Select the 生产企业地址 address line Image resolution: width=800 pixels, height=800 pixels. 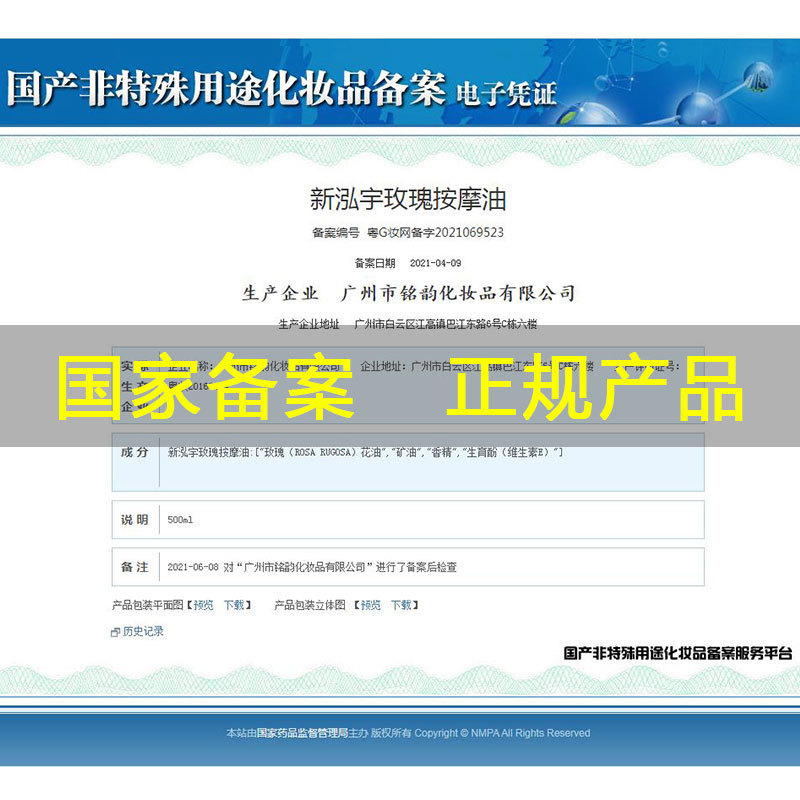coord(408,324)
